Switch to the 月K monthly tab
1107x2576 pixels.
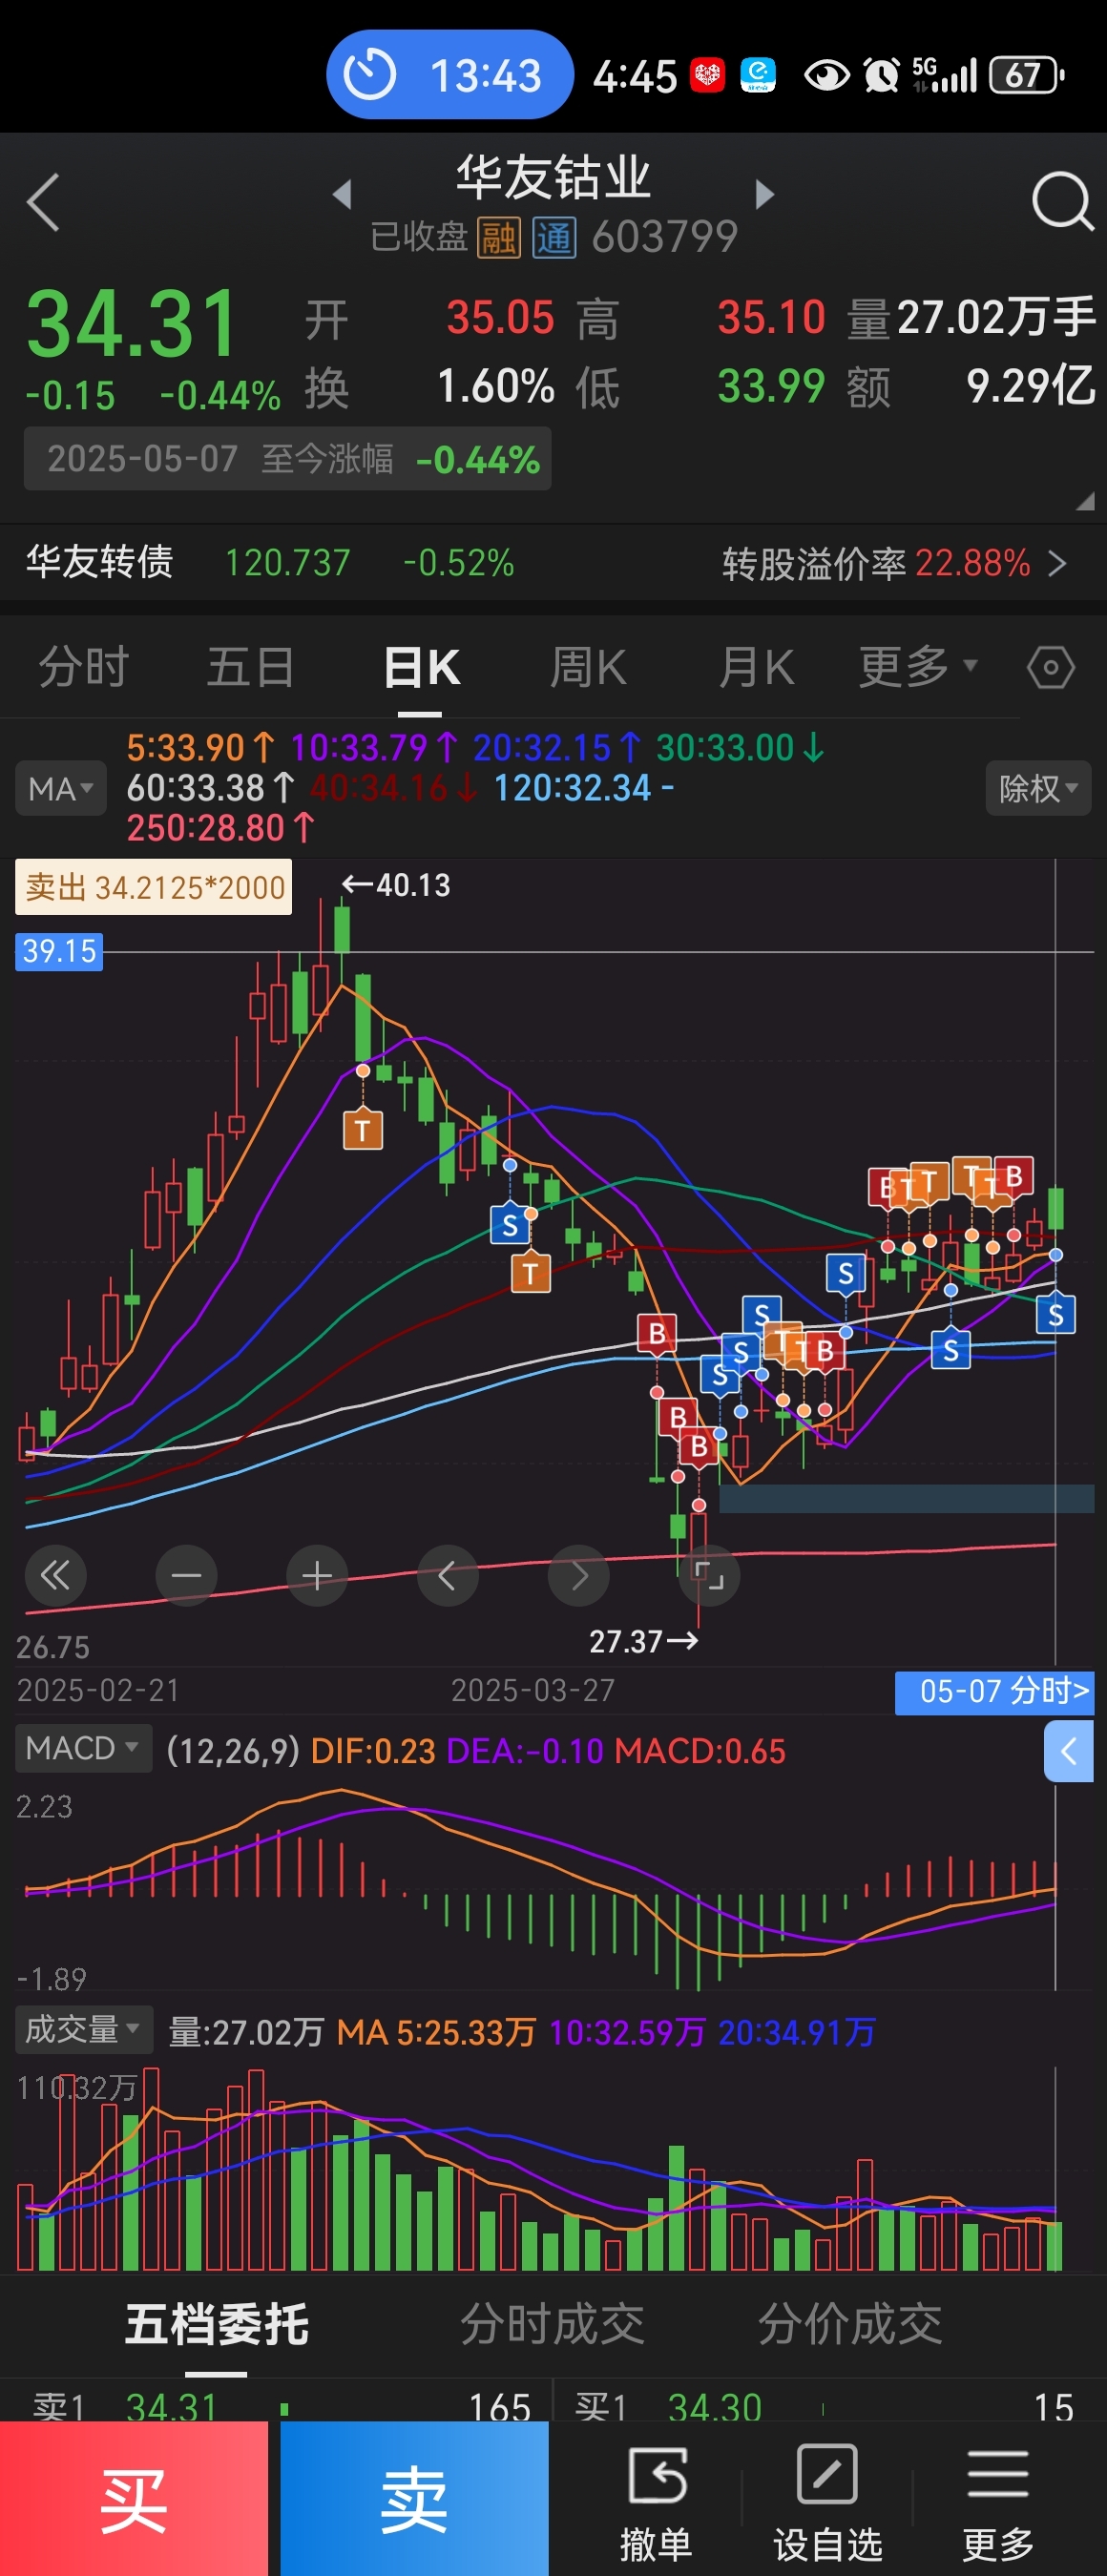pos(756,667)
